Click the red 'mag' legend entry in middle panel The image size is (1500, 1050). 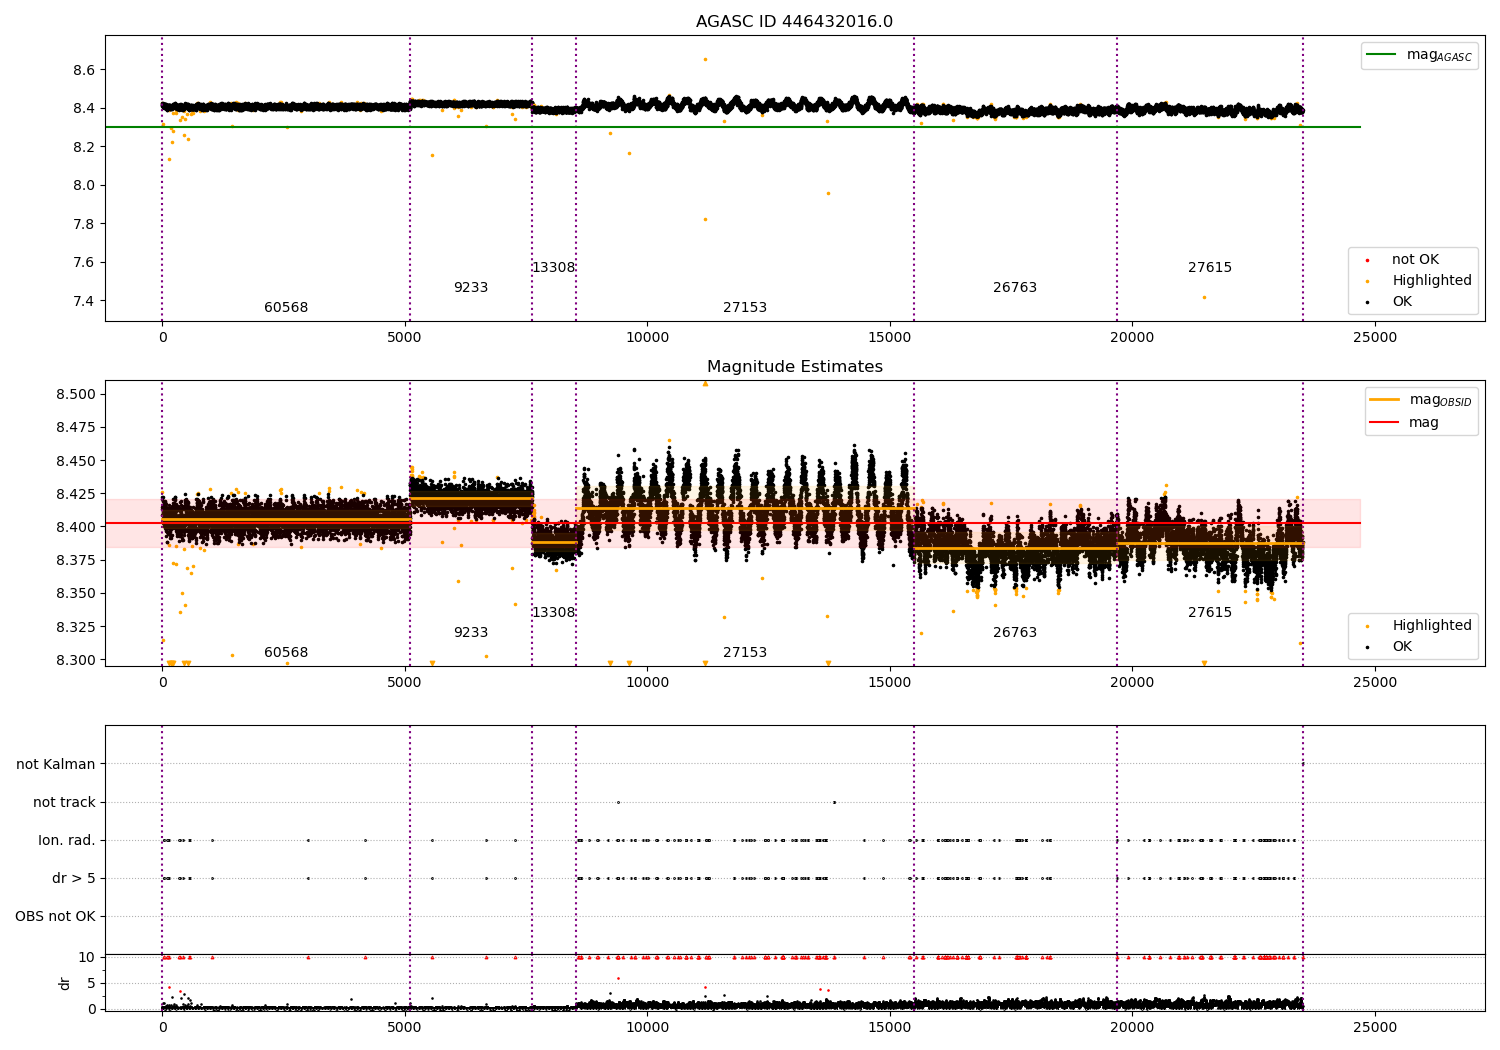(x=1404, y=423)
